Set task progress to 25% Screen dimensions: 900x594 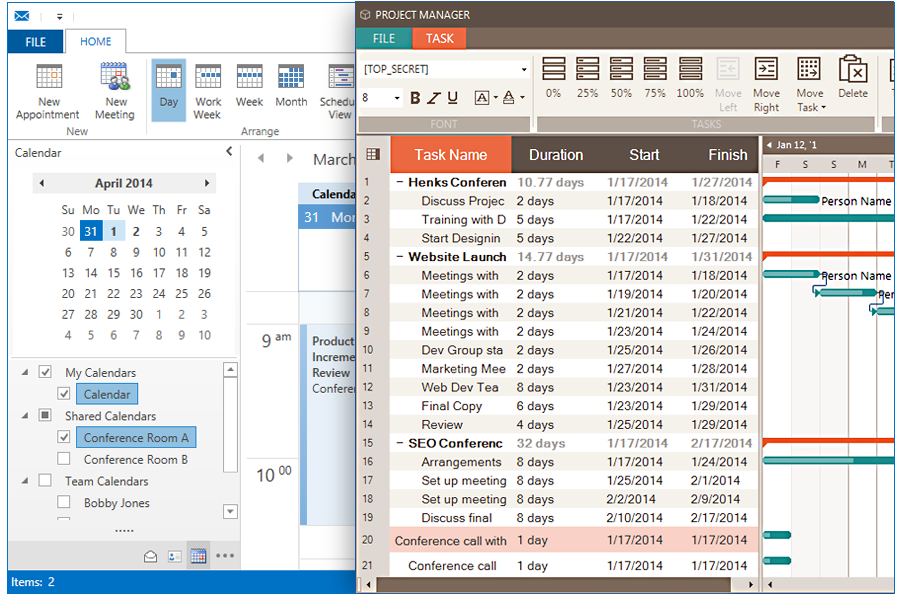coord(587,77)
